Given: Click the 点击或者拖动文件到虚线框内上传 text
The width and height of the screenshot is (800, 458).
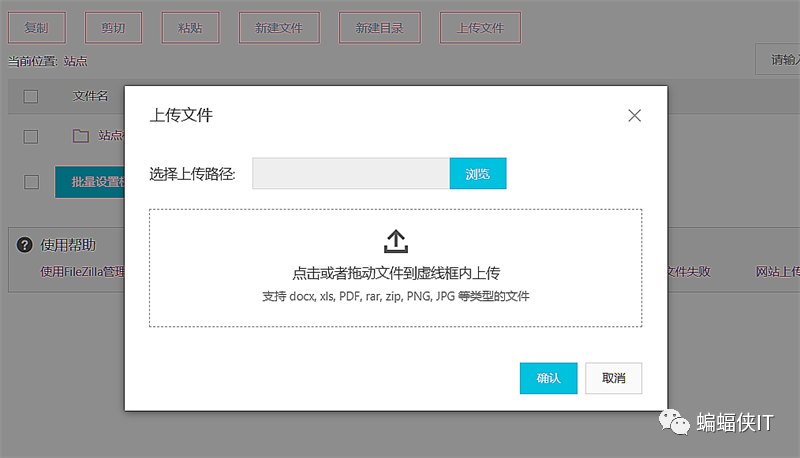Looking at the screenshot, I should coord(396,273).
